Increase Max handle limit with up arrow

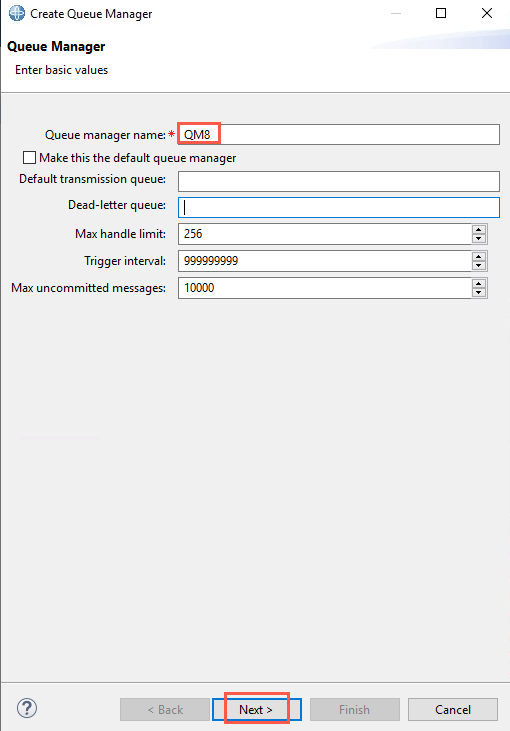[x=479, y=229]
